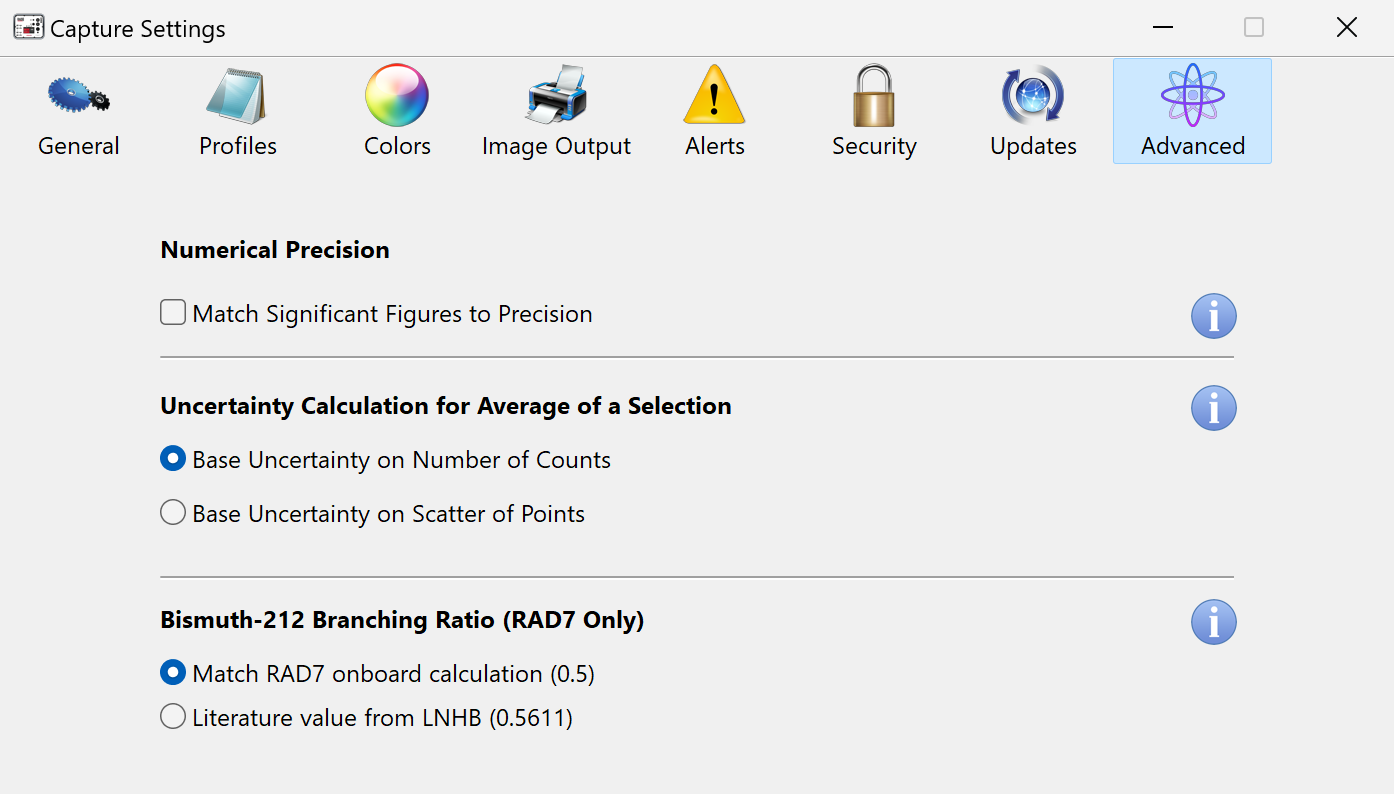Select the Advanced atom icon
The height and width of the screenshot is (794, 1394).
point(1192,96)
